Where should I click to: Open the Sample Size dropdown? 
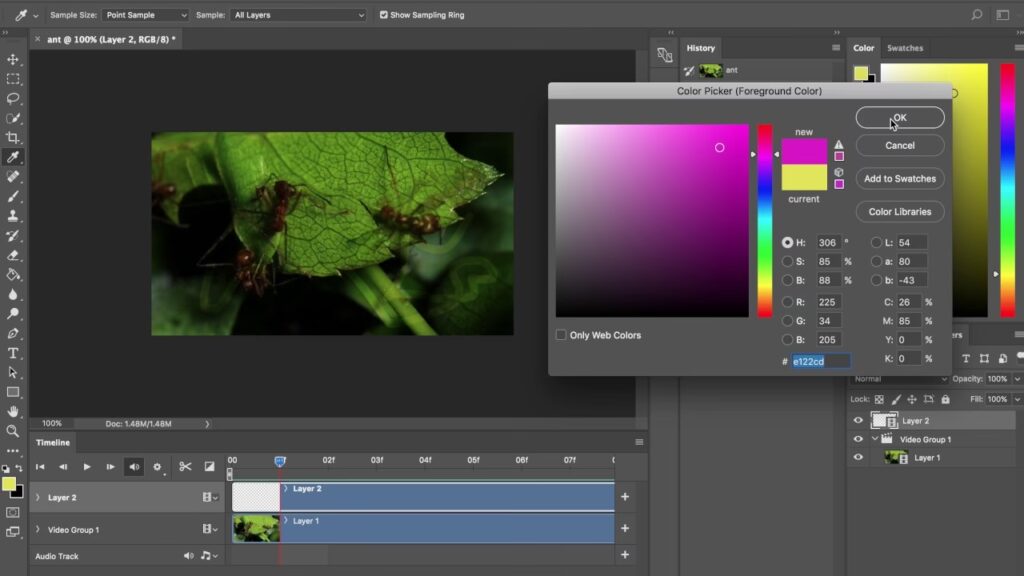[x=144, y=15]
